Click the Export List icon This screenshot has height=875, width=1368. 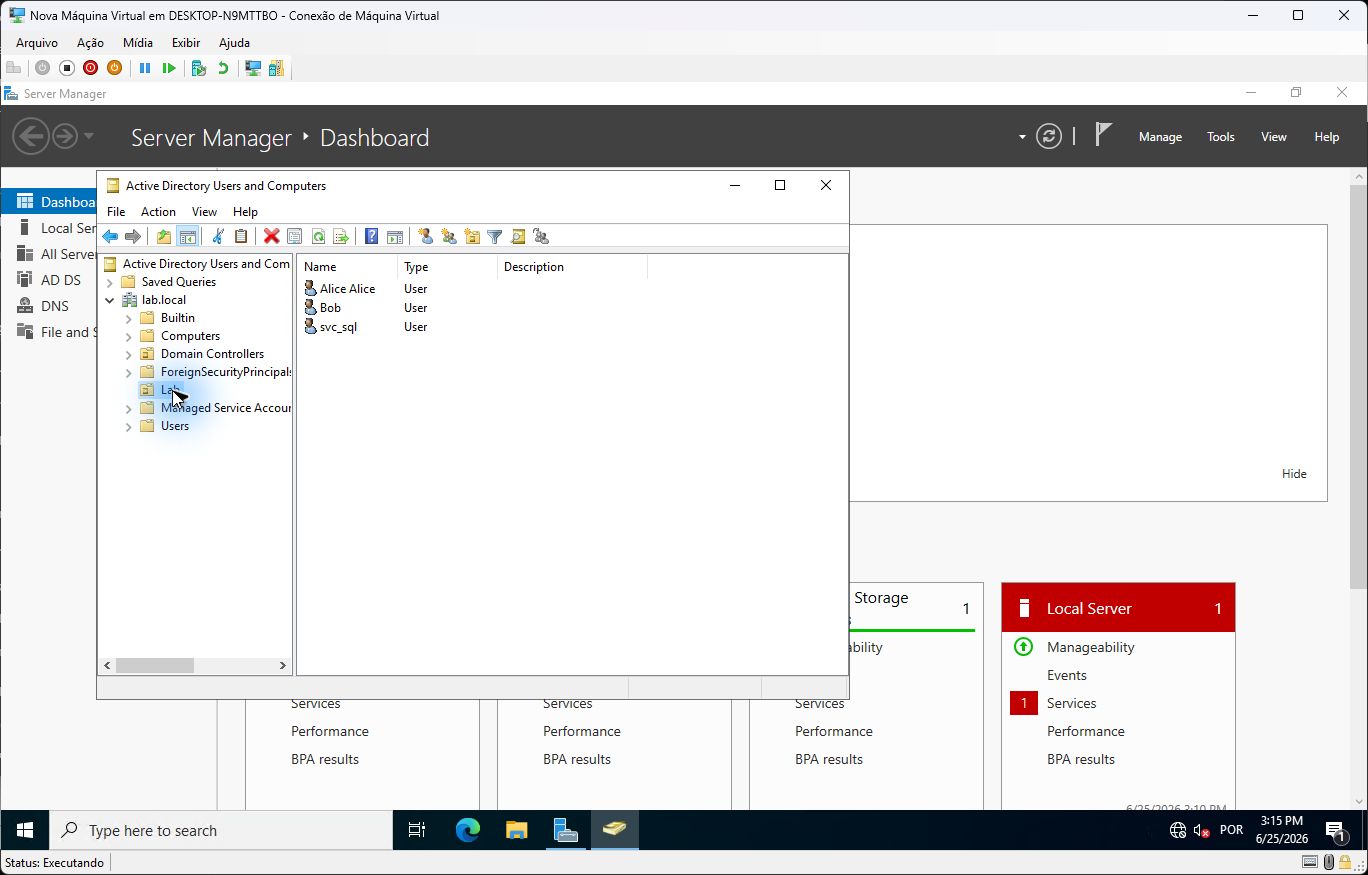[x=341, y=237]
